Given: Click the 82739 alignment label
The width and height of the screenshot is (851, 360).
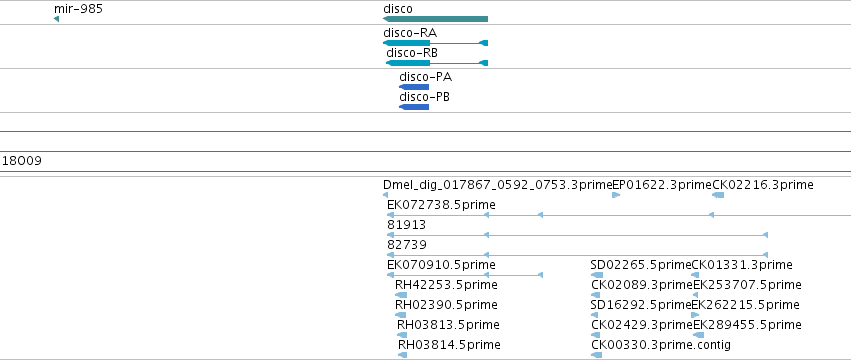Looking at the screenshot, I should 407,245.
